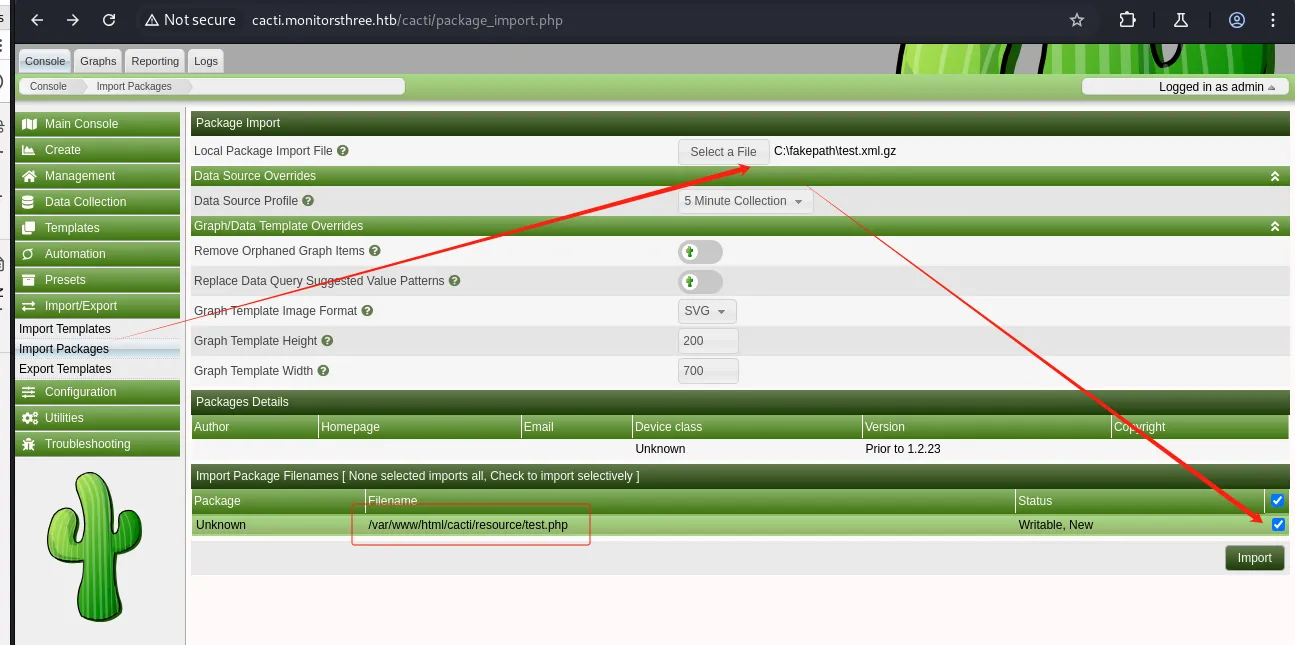Toggle Remove Orphaned Graph Items switch
1295x645 pixels.
pyautogui.click(x=700, y=251)
